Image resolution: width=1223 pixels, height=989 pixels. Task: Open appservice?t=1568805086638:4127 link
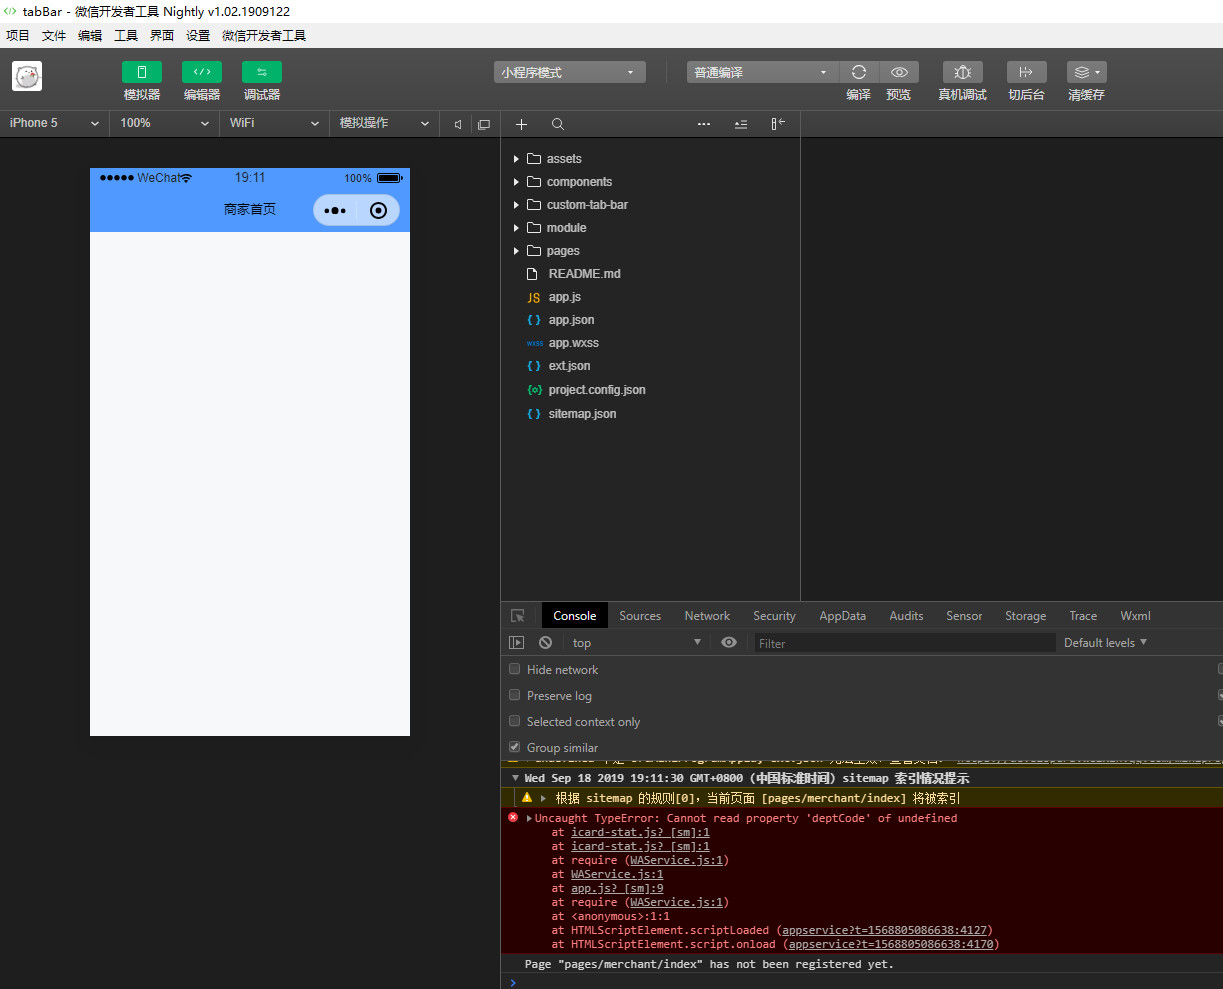(885, 930)
